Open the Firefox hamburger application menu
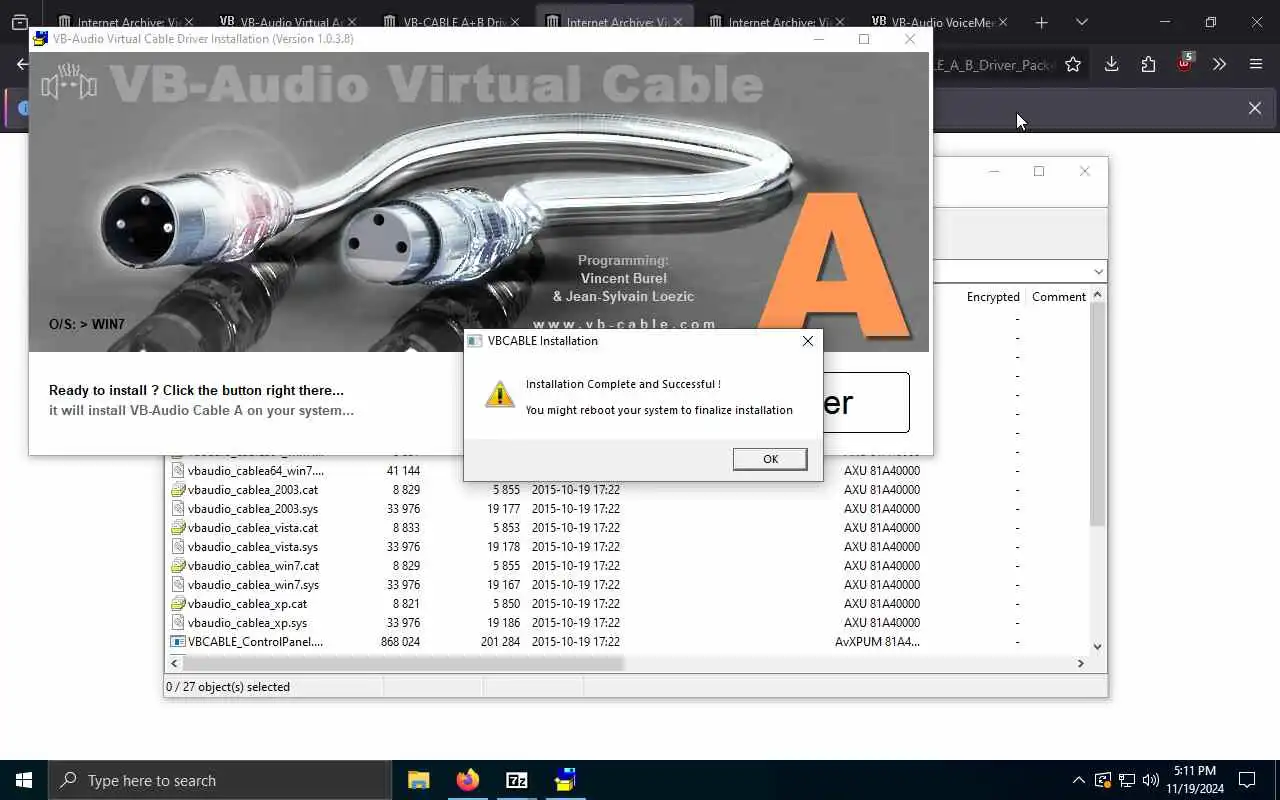Image resolution: width=1280 pixels, height=800 pixels. (1256, 65)
